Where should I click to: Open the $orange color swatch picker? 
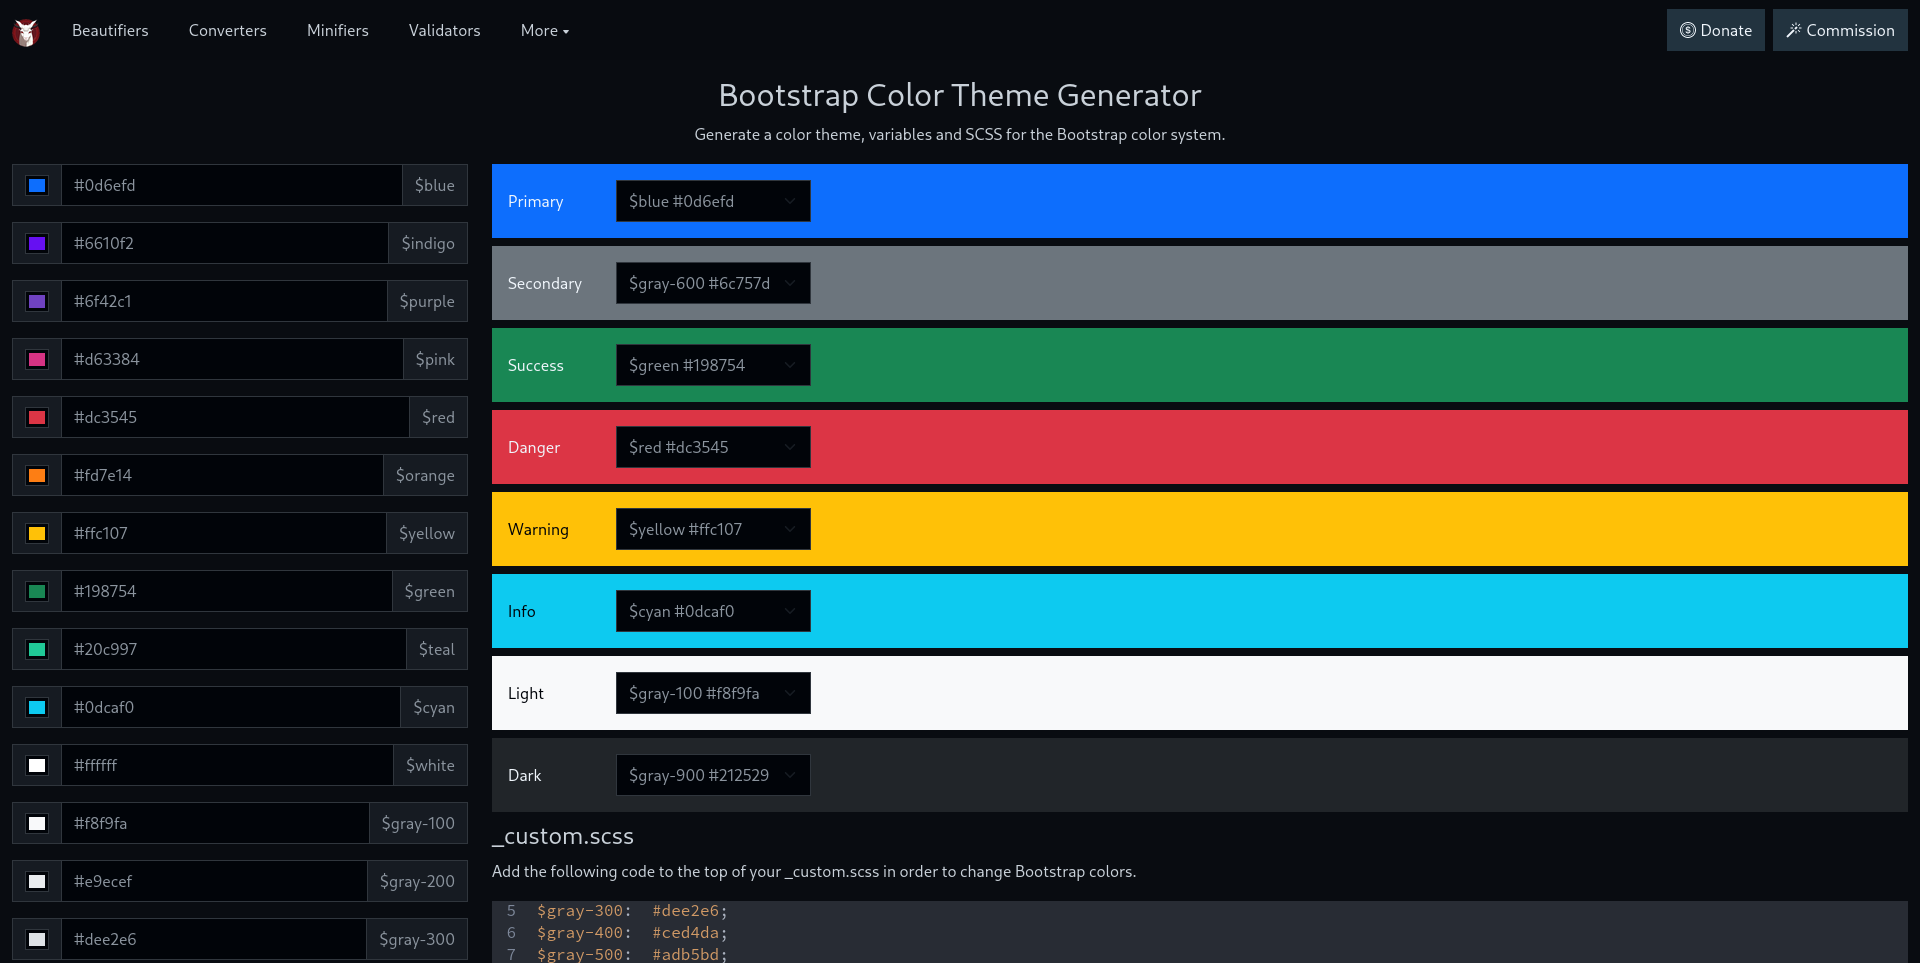(x=37, y=475)
